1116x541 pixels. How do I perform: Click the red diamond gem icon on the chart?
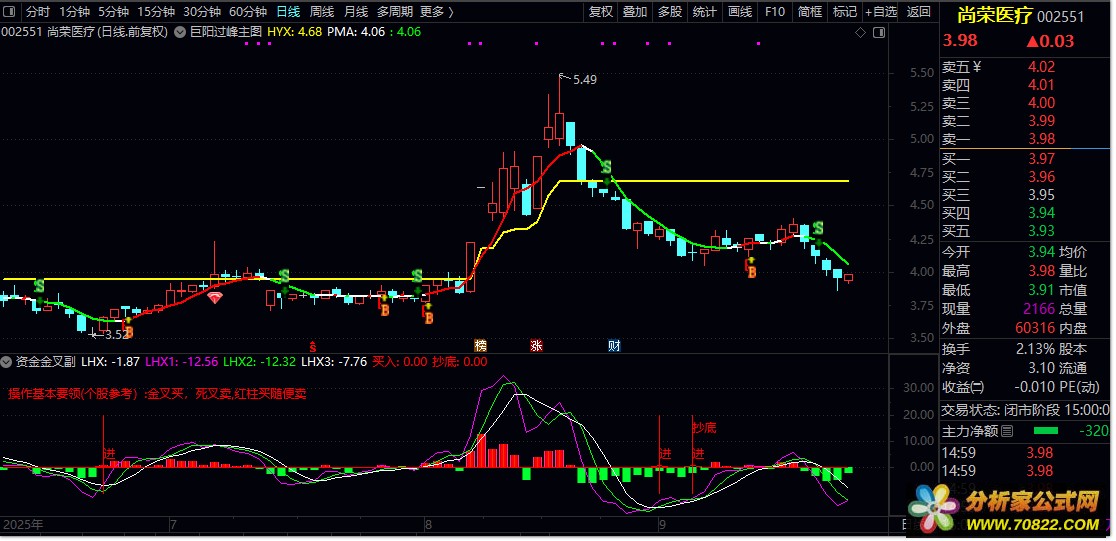coord(215,297)
